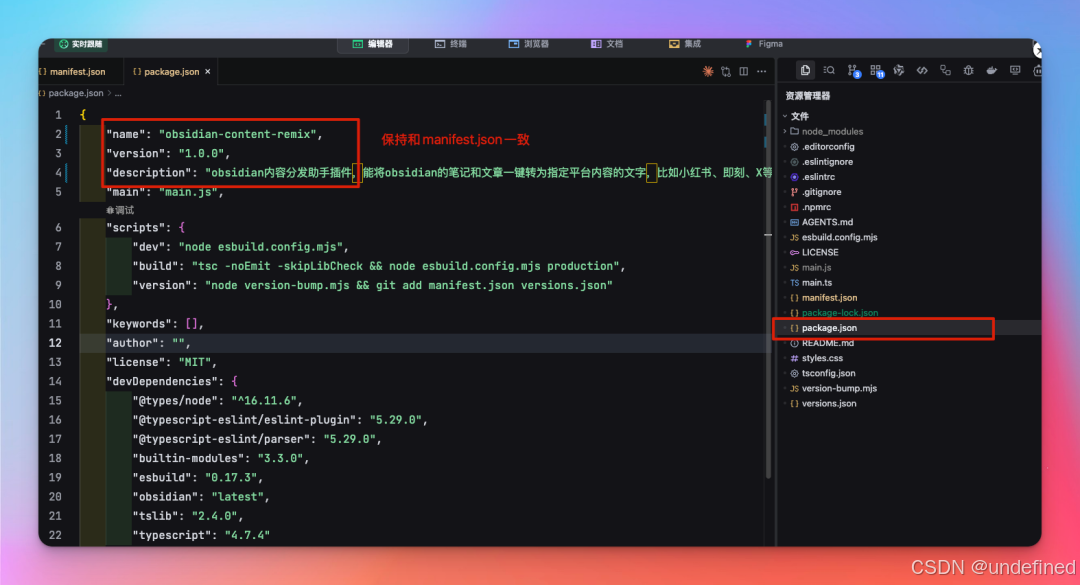
Task: Click the breadcrumb ellipsis after package.json
Action: point(118,93)
